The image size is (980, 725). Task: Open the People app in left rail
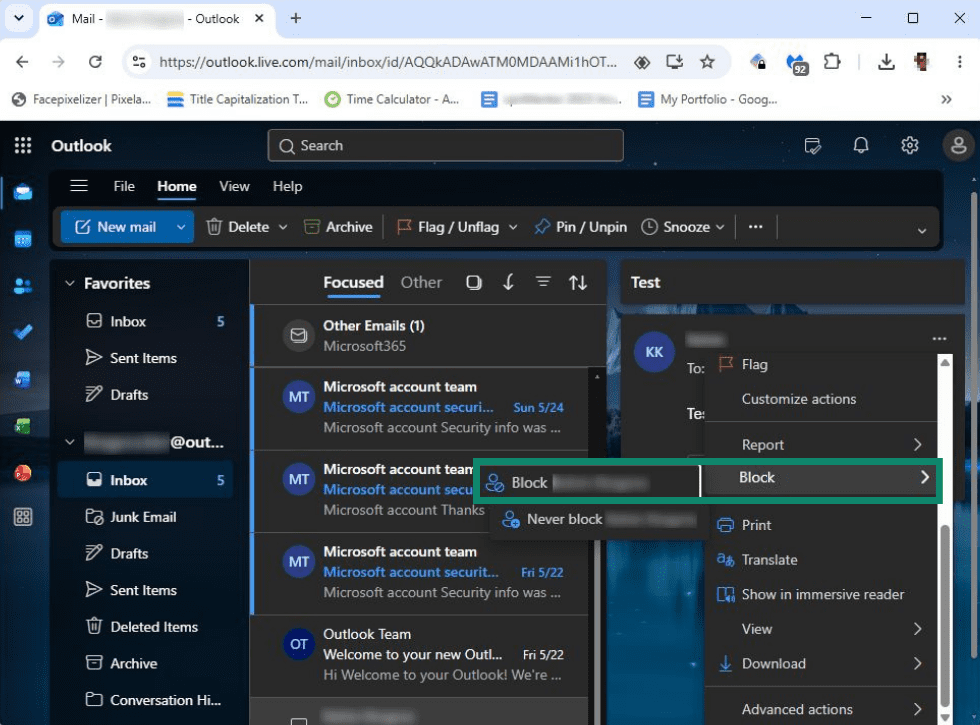point(23,286)
